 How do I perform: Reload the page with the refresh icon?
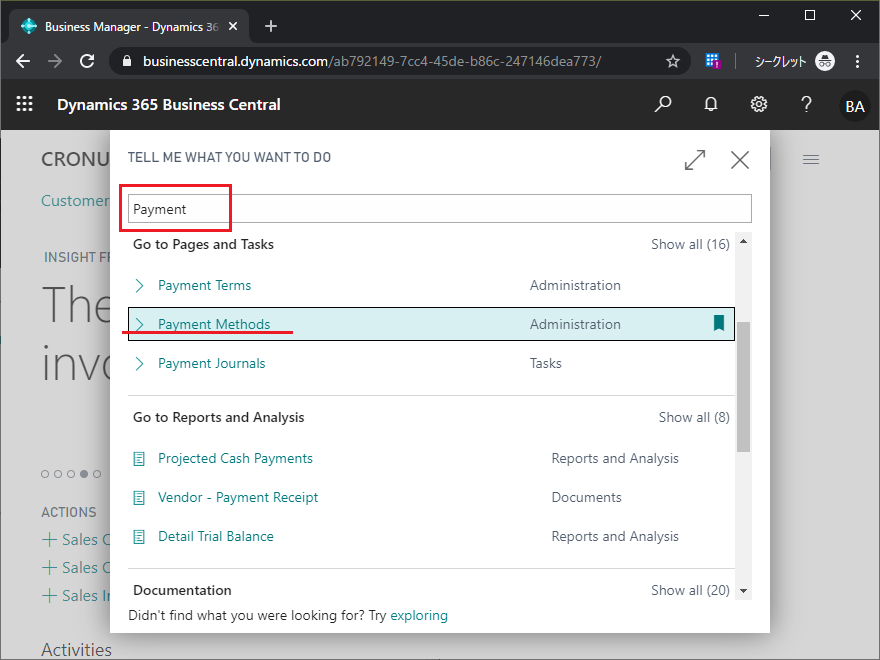point(87,61)
